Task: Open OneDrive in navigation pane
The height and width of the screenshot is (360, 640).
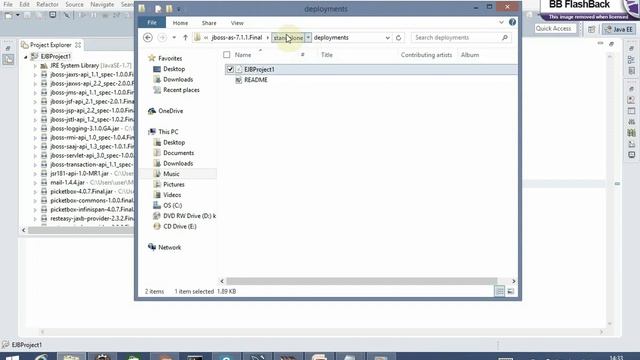Action: (171, 111)
